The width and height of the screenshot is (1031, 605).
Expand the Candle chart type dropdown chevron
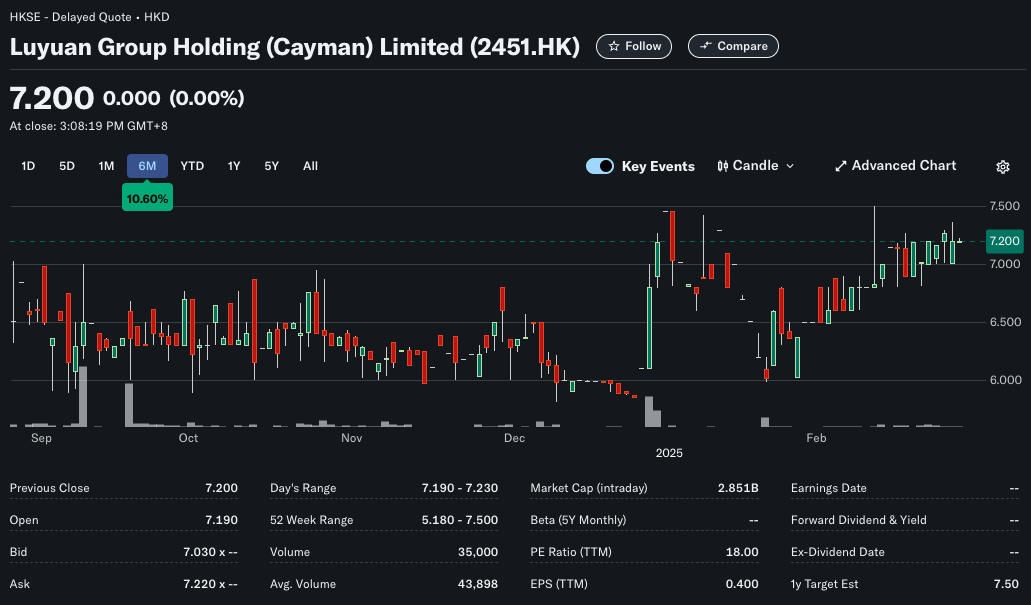(x=790, y=166)
